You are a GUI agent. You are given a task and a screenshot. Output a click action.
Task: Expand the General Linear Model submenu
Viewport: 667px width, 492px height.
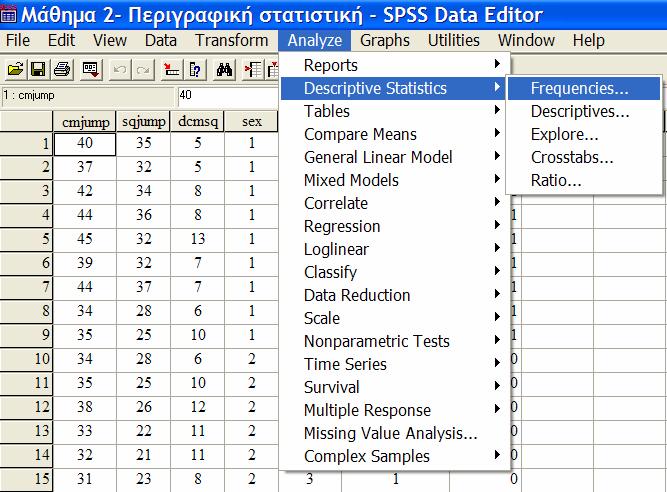point(394,157)
